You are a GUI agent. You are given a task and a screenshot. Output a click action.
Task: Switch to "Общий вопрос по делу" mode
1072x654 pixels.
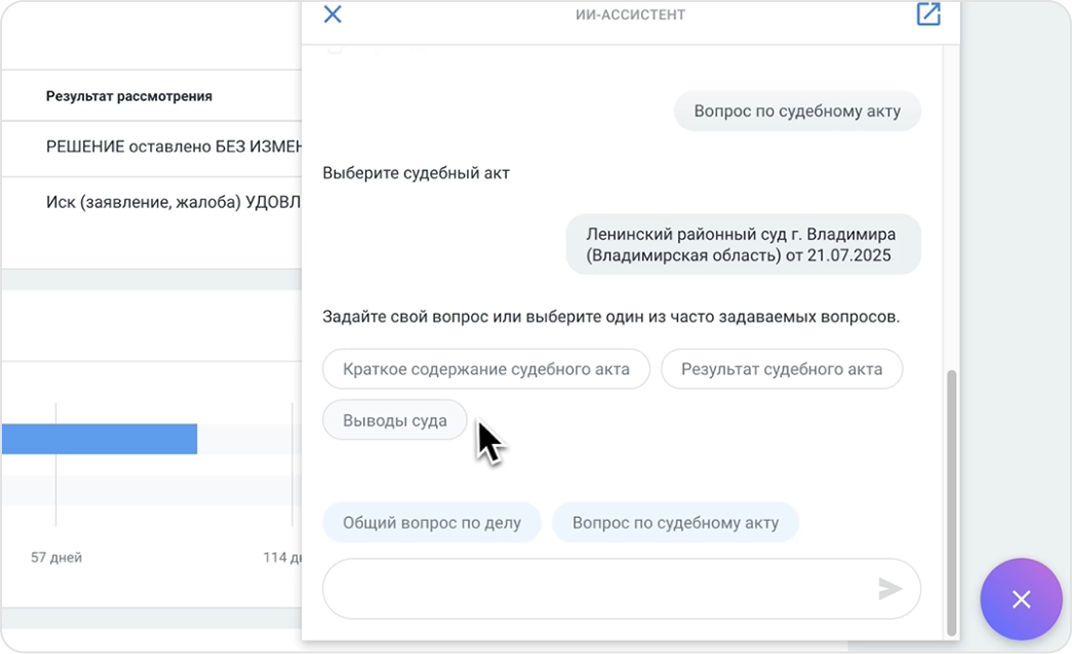(431, 522)
